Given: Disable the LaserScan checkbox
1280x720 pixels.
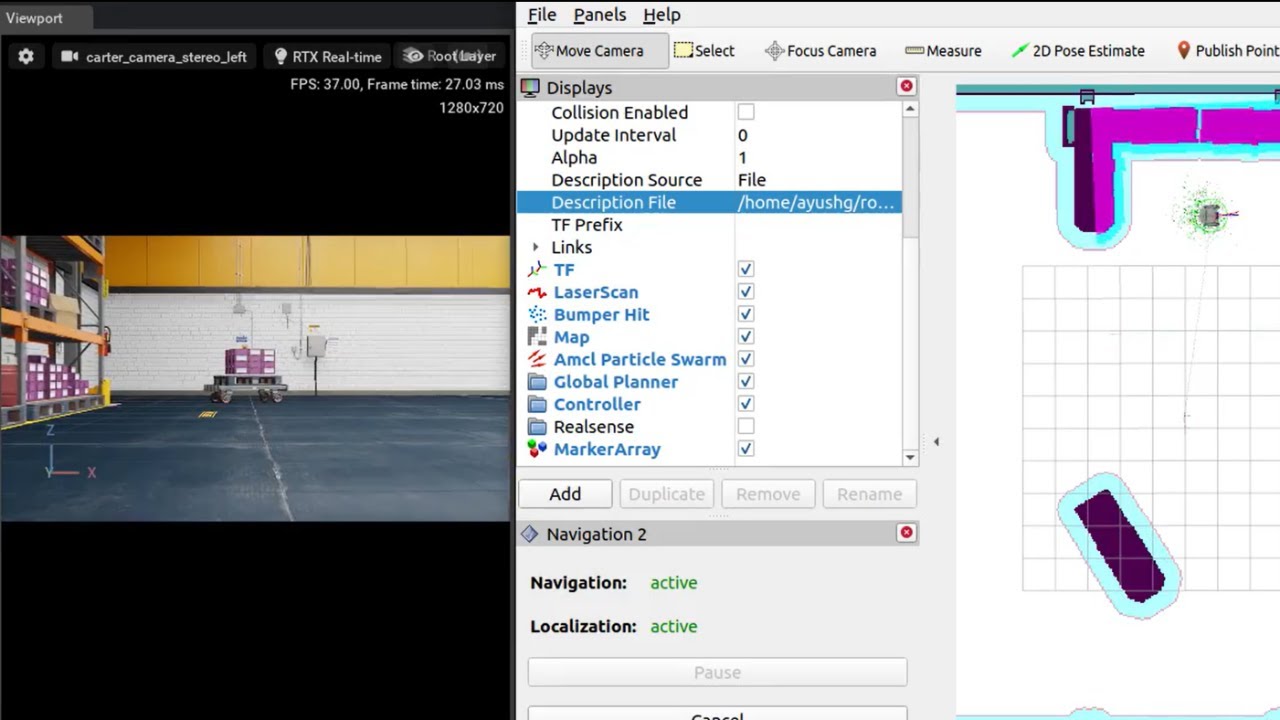Looking at the screenshot, I should tap(746, 292).
